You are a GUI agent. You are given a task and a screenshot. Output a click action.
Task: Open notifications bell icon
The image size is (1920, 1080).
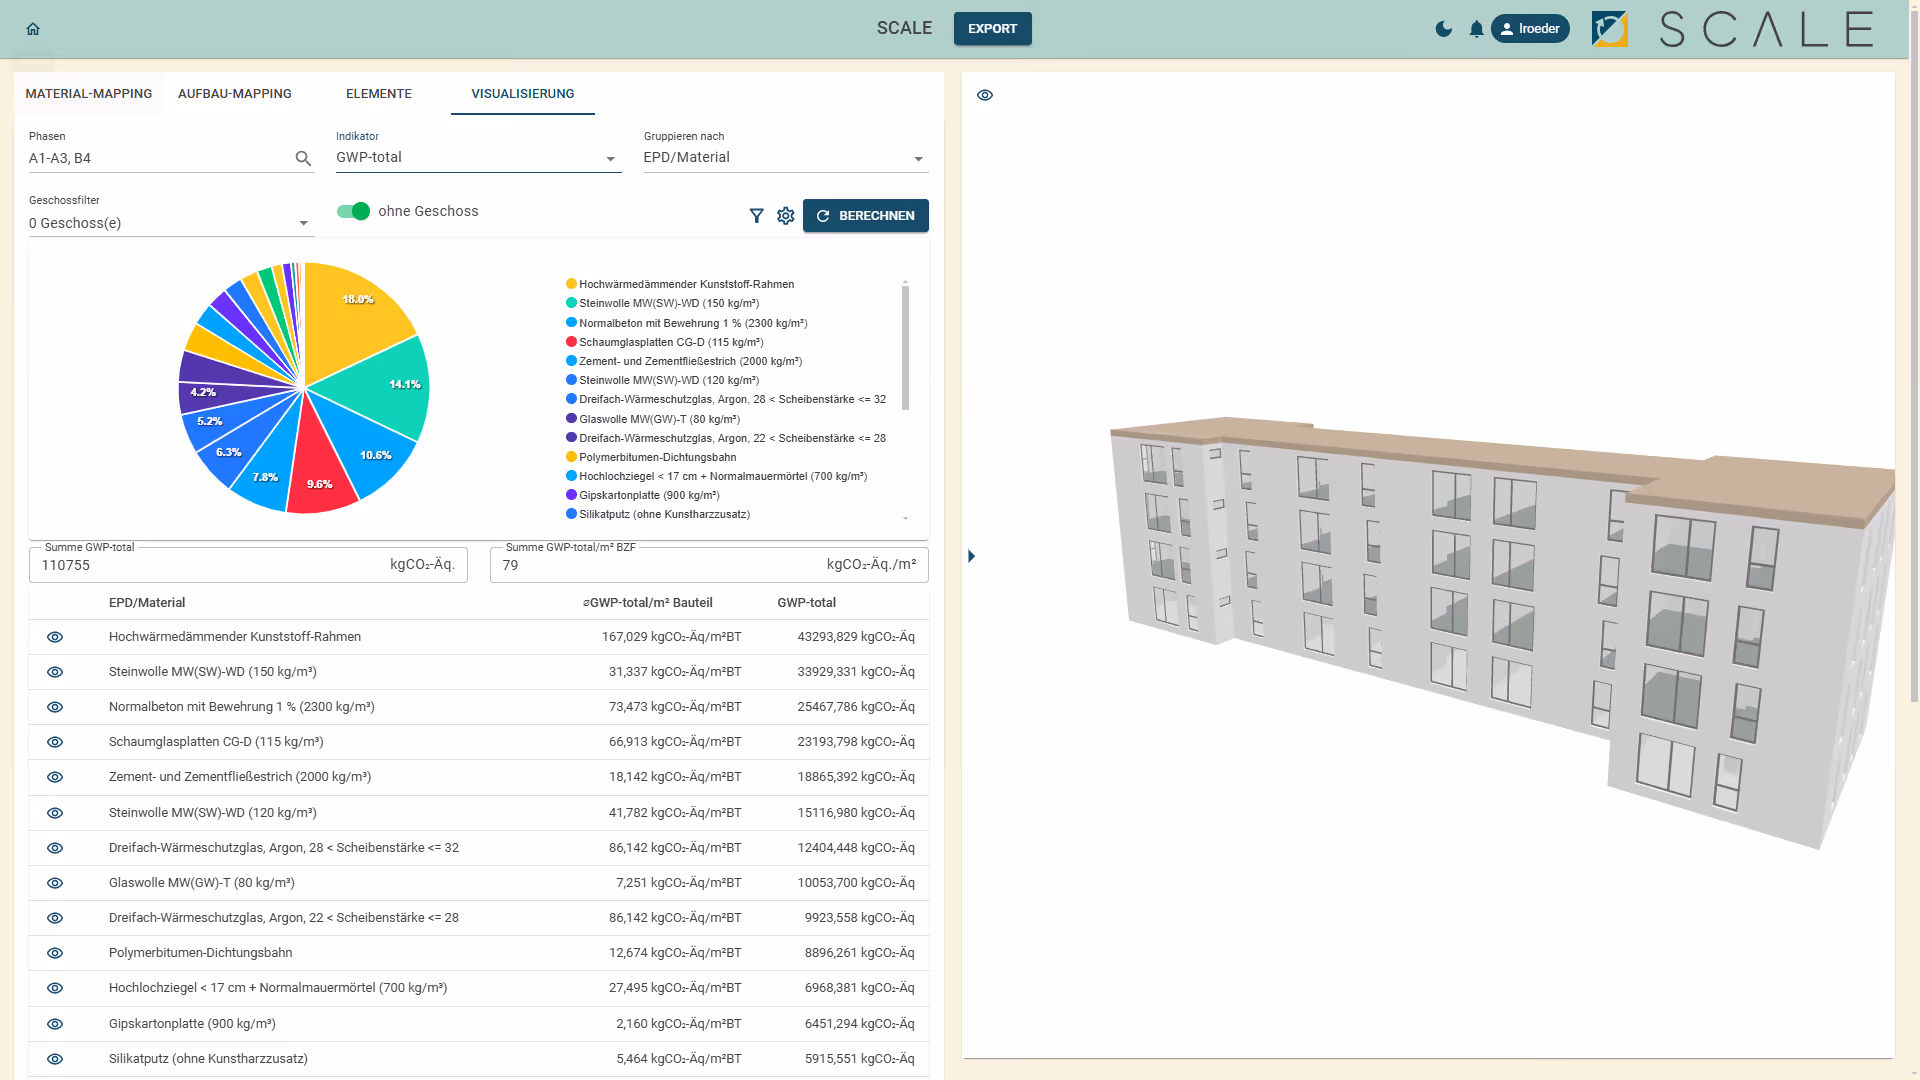(1476, 29)
